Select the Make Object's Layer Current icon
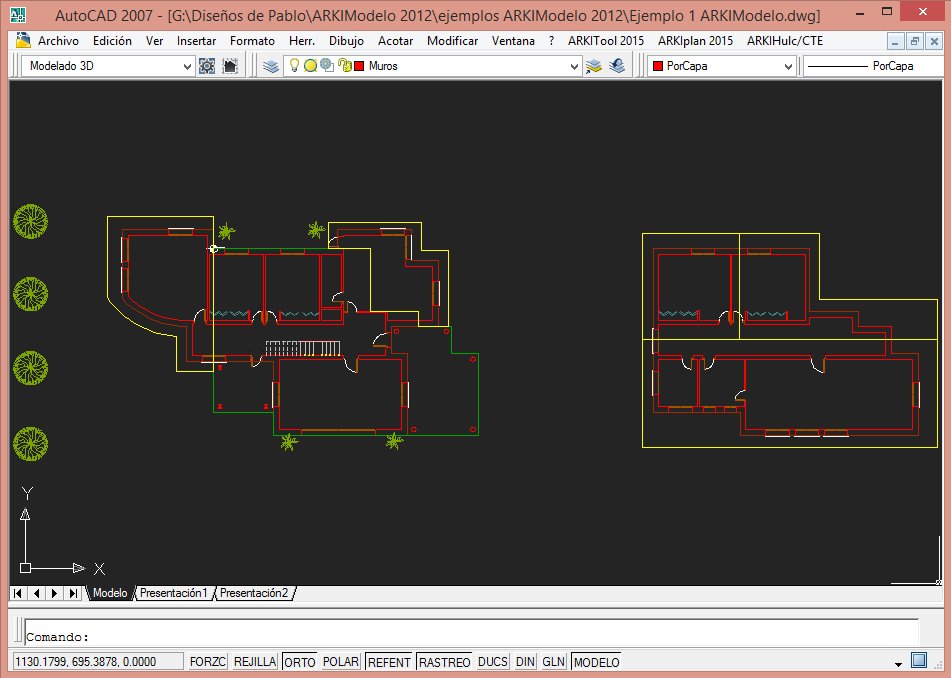Image resolution: width=951 pixels, height=678 pixels. [x=594, y=65]
